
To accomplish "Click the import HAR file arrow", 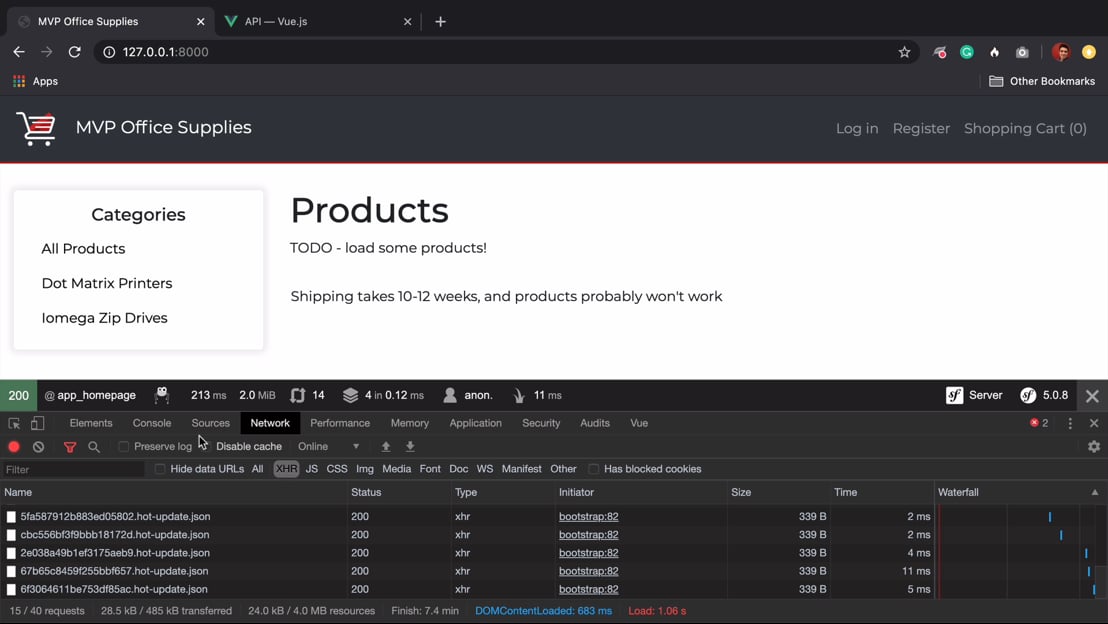I will (386, 447).
